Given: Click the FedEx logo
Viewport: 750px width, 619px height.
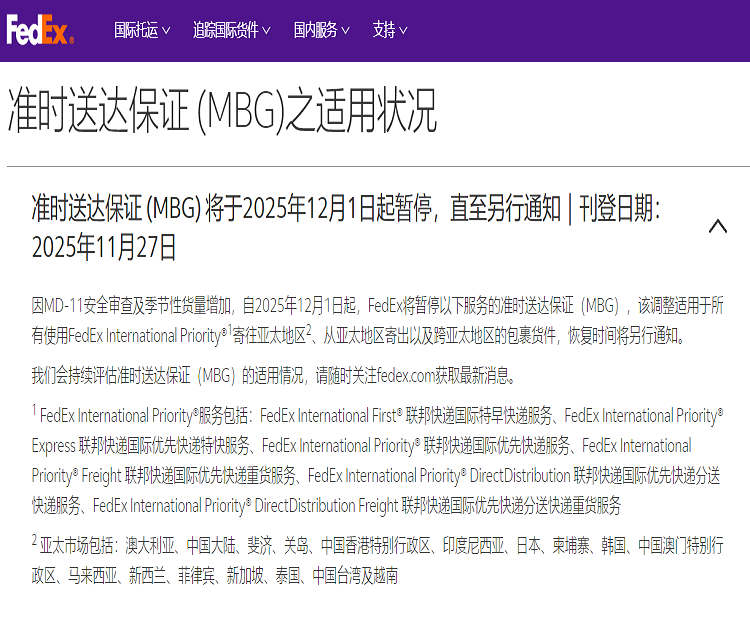Looking at the screenshot, I should [x=40, y=31].
